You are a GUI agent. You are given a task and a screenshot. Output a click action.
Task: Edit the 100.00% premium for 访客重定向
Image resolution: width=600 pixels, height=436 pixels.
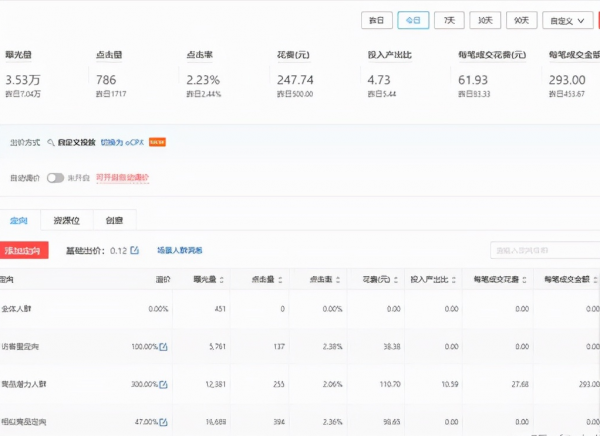pos(163,347)
